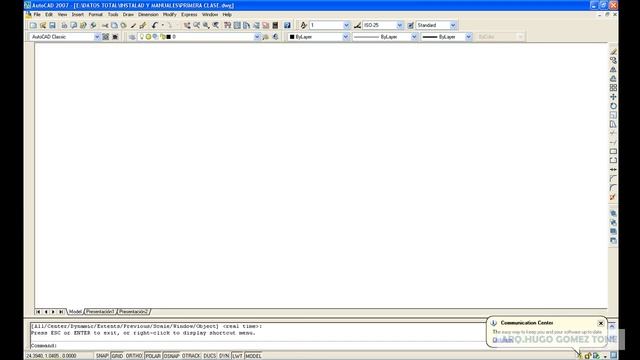Open the Format menu
The width and height of the screenshot is (640, 360).
(x=96, y=14)
